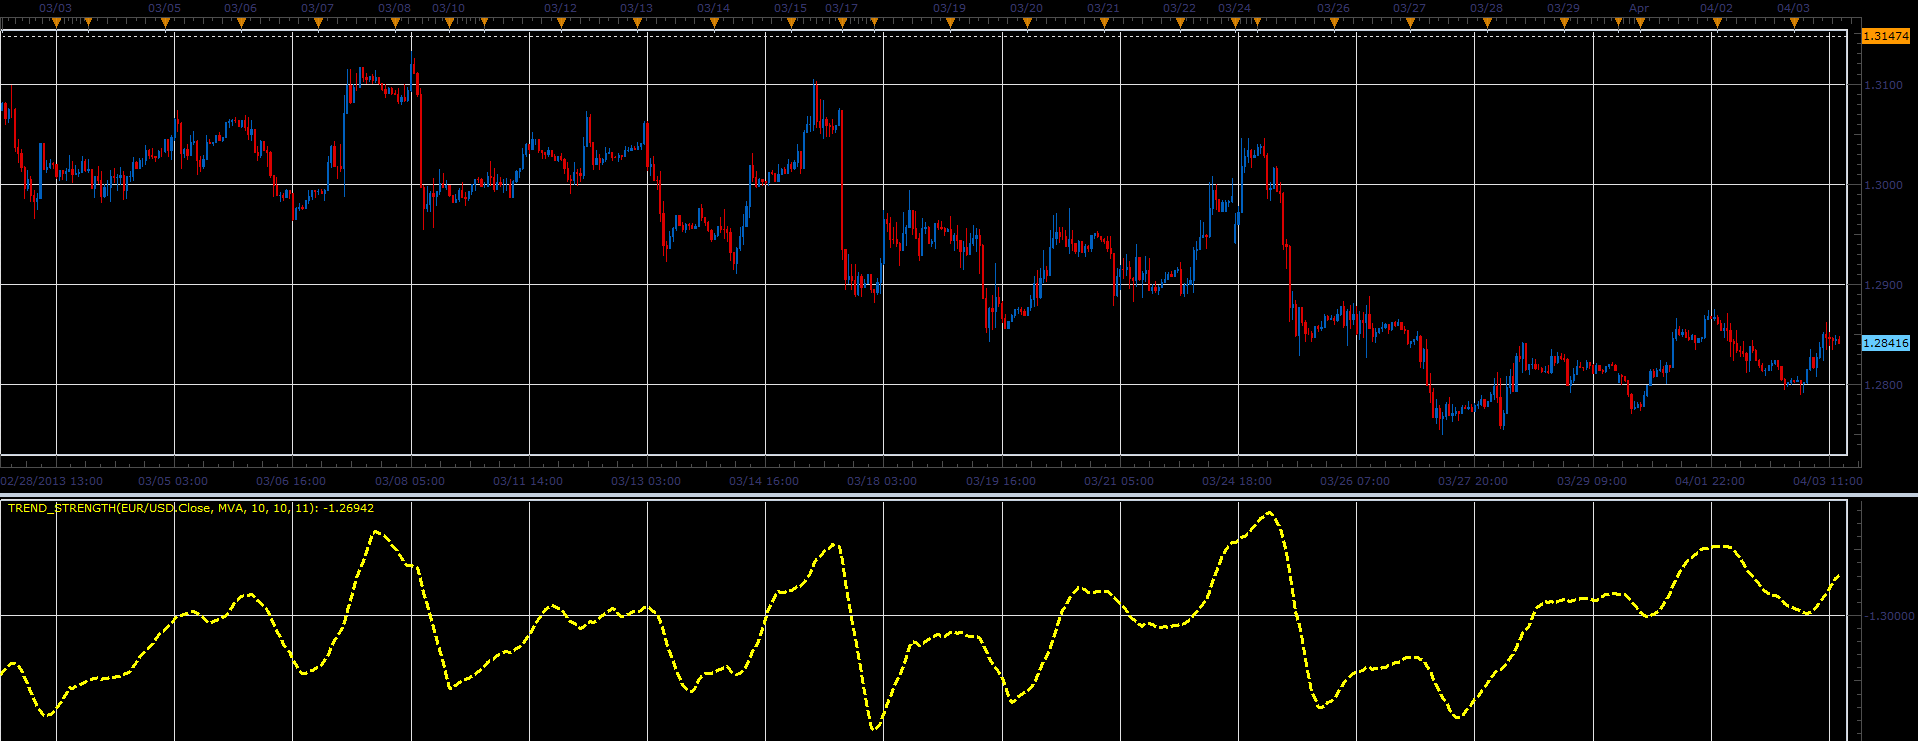Image resolution: width=1918 pixels, height=741 pixels.
Task: Click the 03/21 05:00 time label
Action: pos(1119,481)
